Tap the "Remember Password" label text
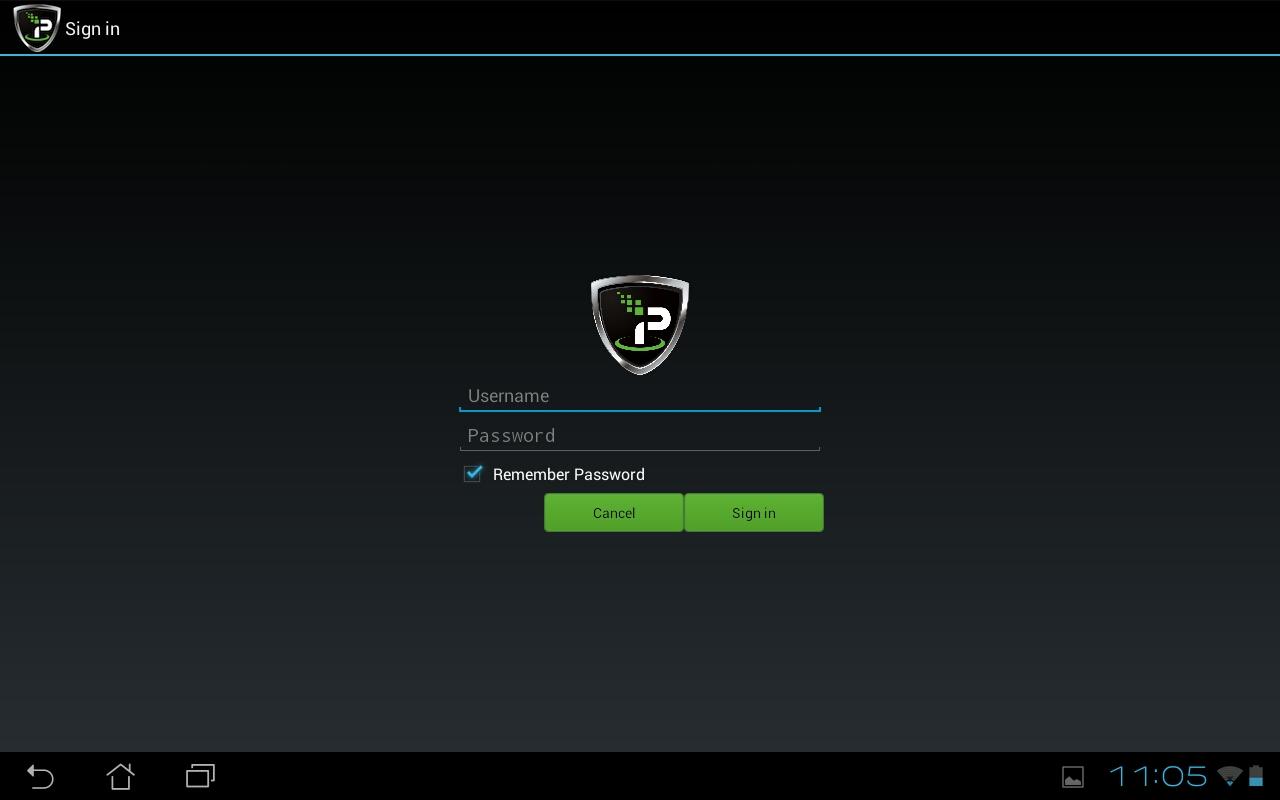 pos(568,475)
